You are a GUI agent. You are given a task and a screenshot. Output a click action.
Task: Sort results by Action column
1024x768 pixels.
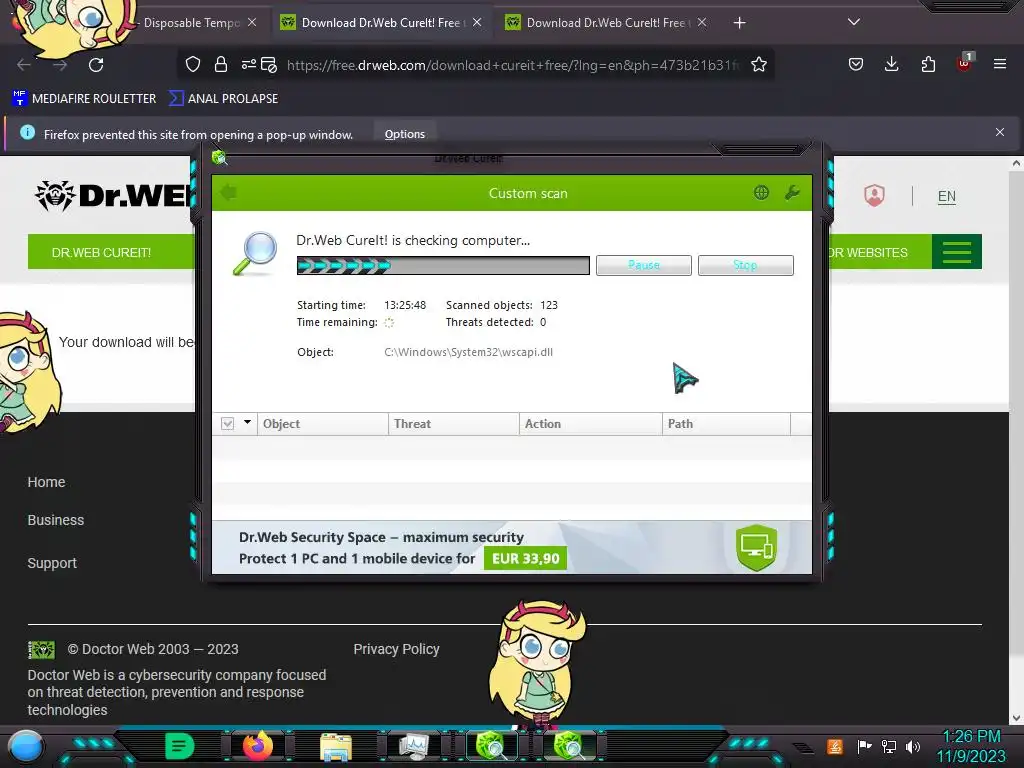pyautogui.click(x=590, y=424)
